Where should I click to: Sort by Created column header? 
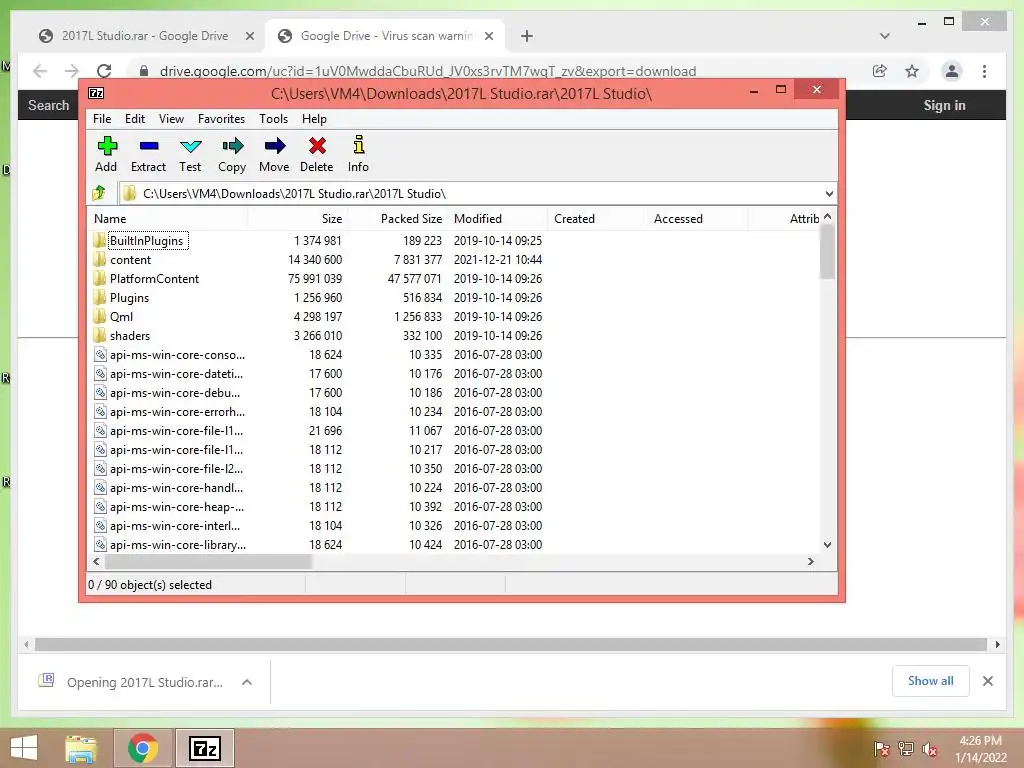598,219
